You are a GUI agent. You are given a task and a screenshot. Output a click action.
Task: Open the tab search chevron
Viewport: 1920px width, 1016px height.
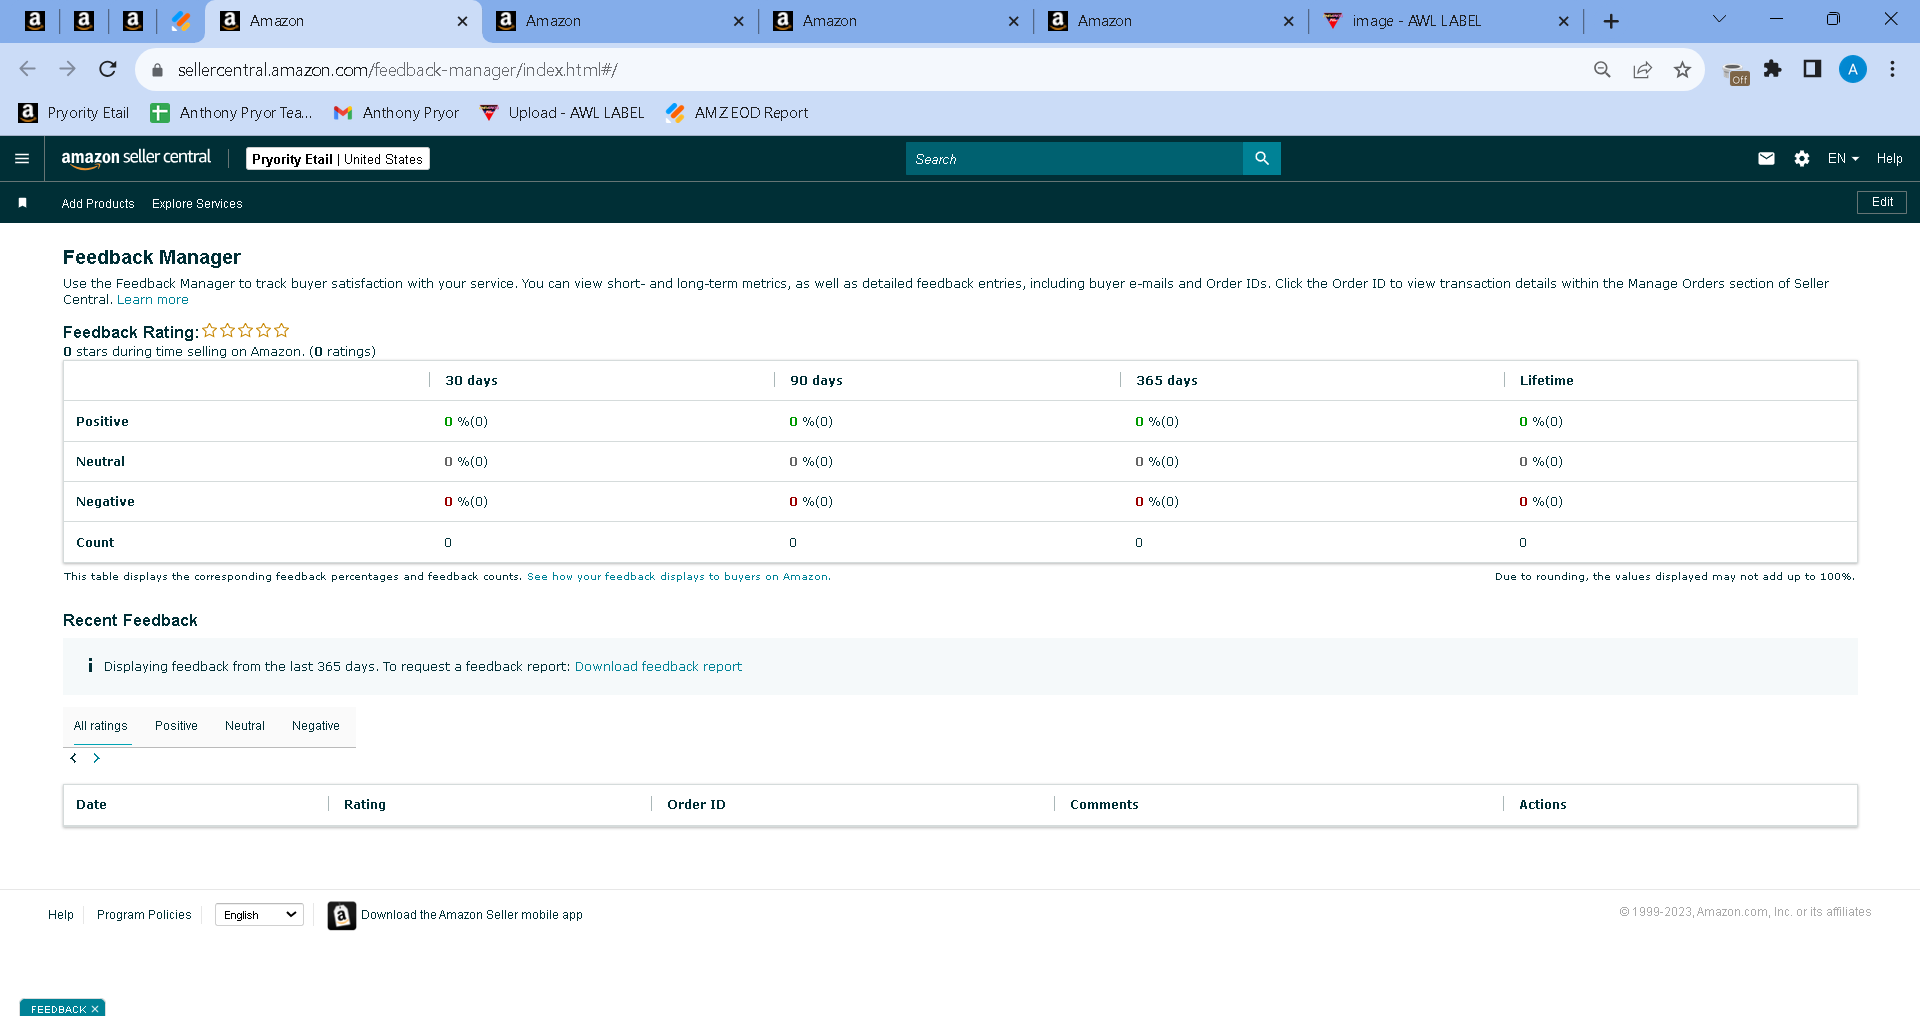pyautogui.click(x=1720, y=19)
